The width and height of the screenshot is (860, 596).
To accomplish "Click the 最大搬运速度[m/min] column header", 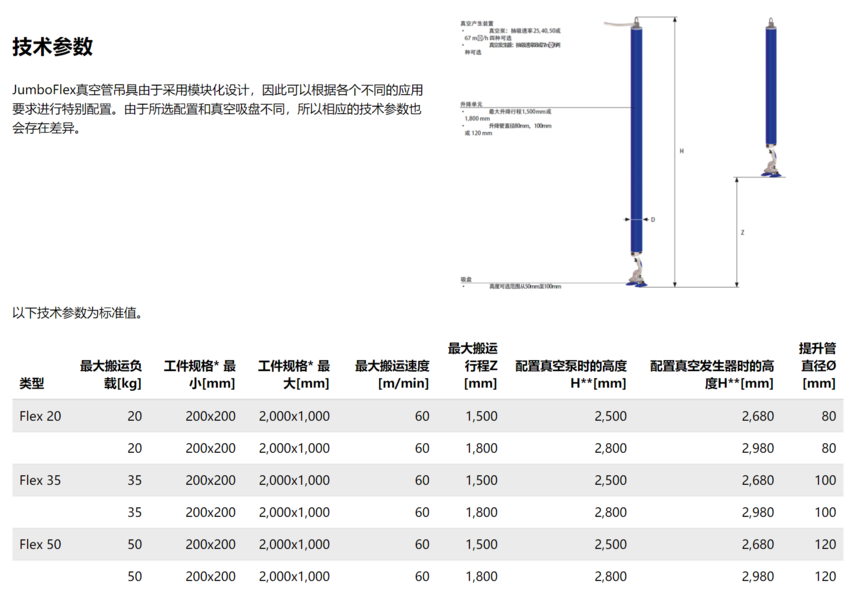I will click(x=392, y=374).
